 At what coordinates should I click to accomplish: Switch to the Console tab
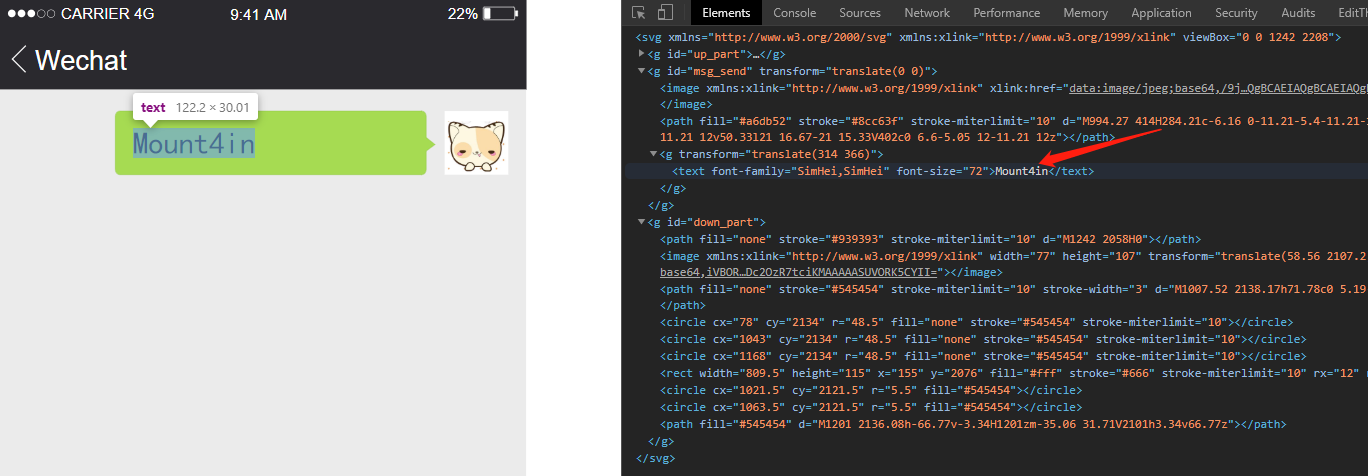794,13
